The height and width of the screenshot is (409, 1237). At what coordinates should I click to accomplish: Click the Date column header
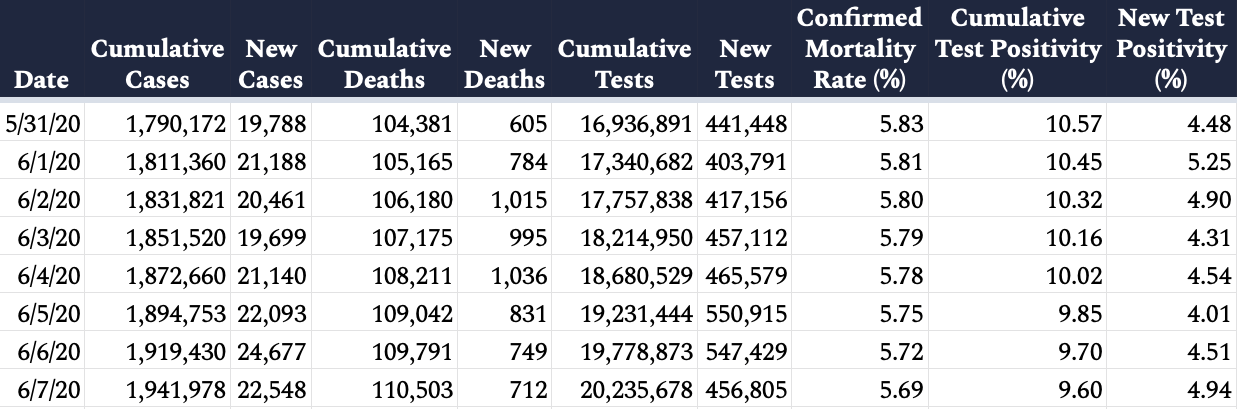(41, 80)
